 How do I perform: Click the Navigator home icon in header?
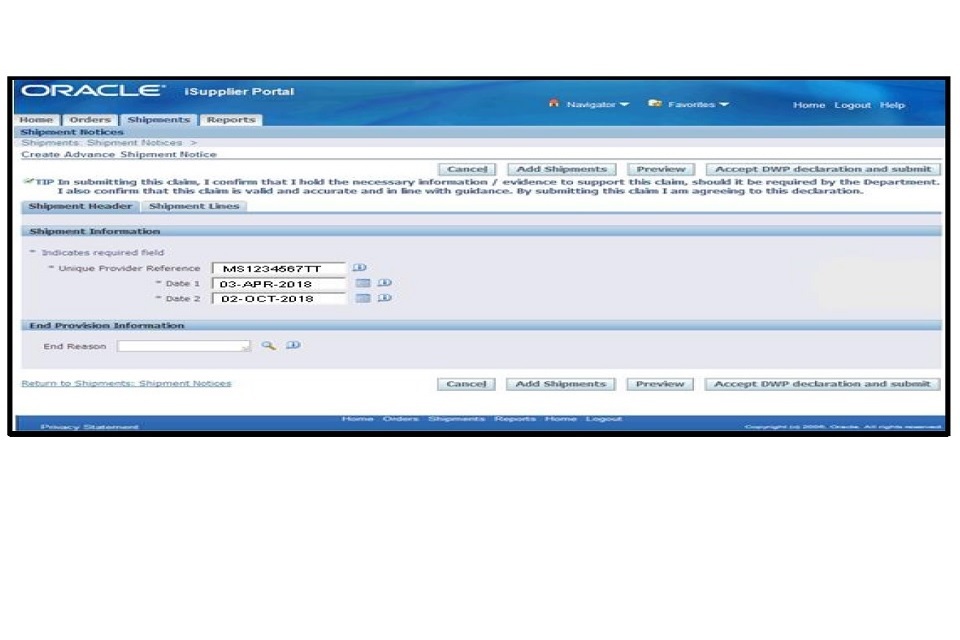pyautogui.click(x=553, y=104)
